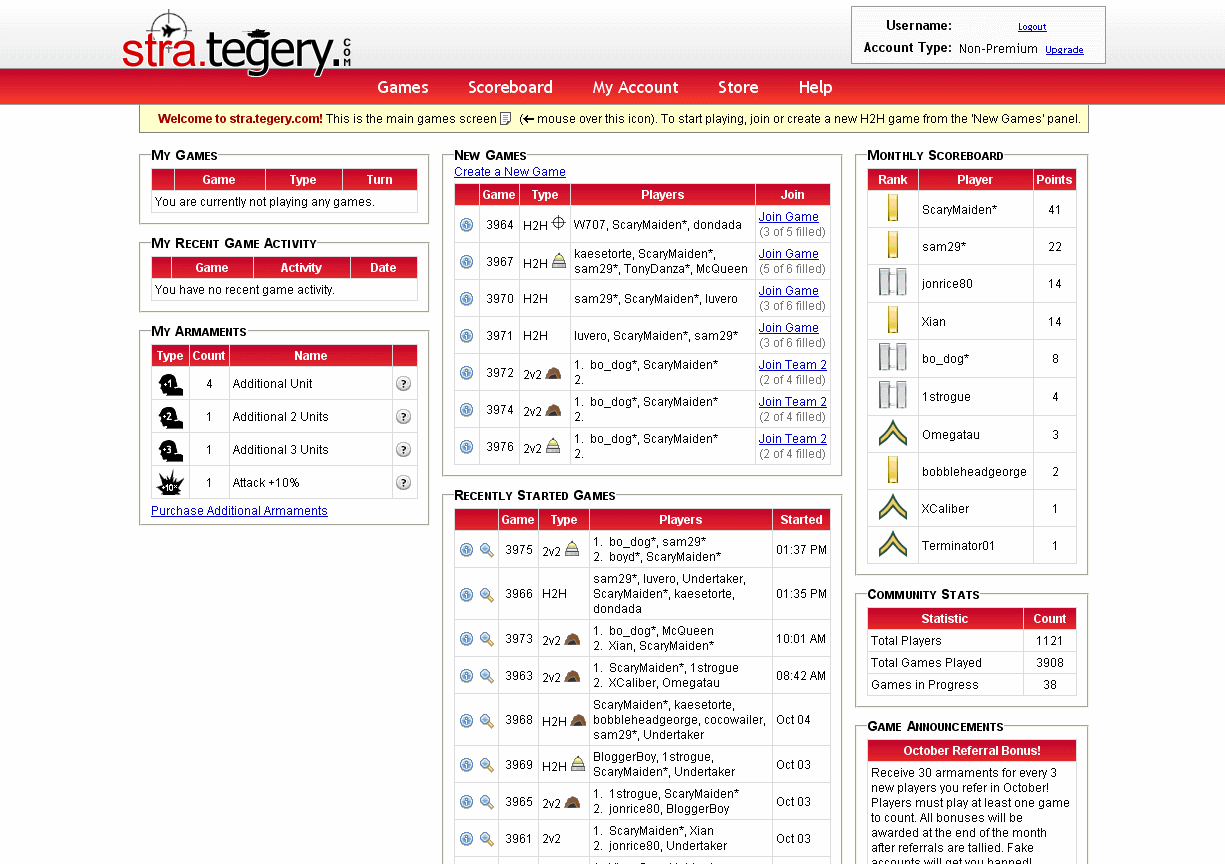Click "You have no recent game activity." text
Viewport: 1225px width, 864px height.
tap(245, 290)
